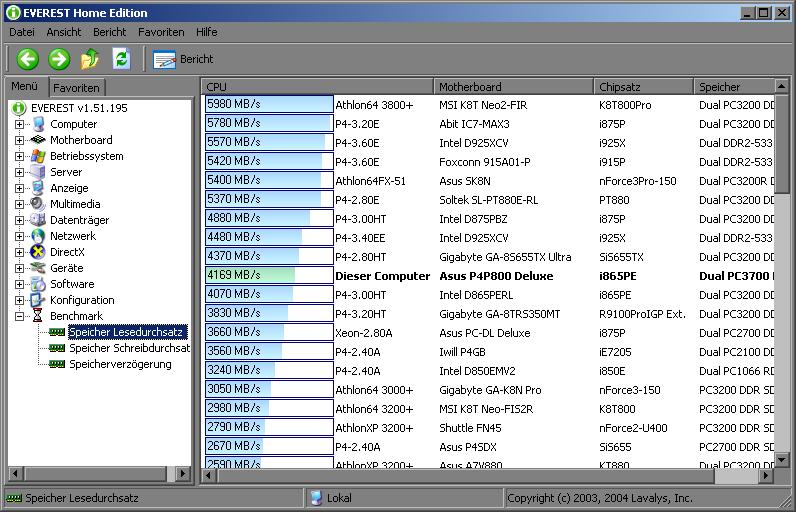Open the Datei menu
The image size is (796, 512).
click(22, 32)
